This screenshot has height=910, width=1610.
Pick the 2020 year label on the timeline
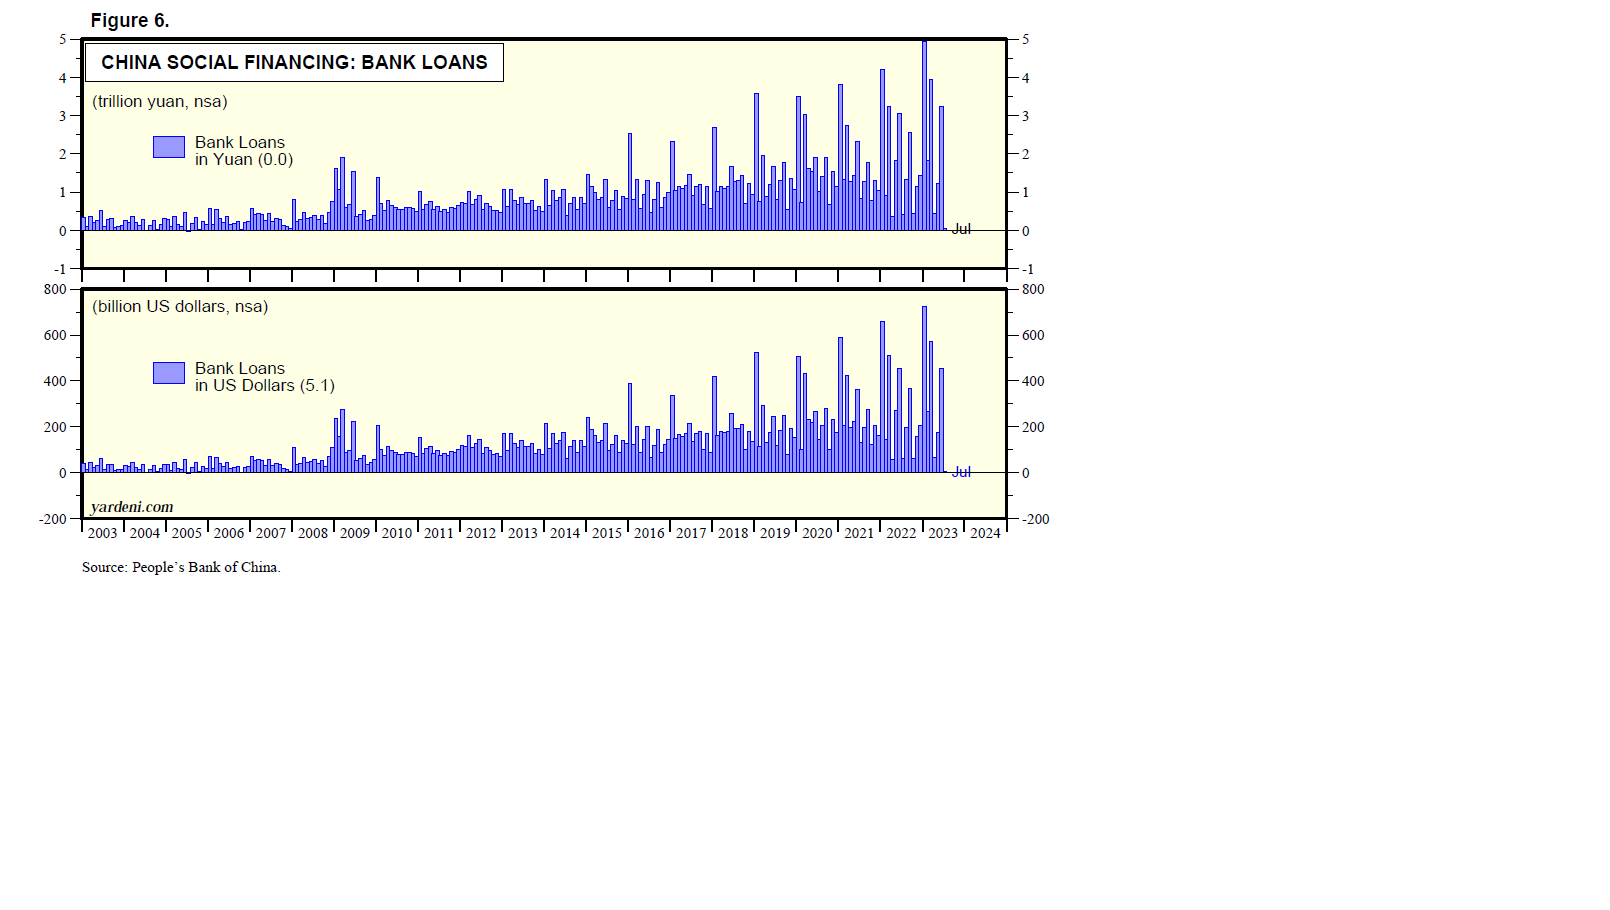pos(816,533)
